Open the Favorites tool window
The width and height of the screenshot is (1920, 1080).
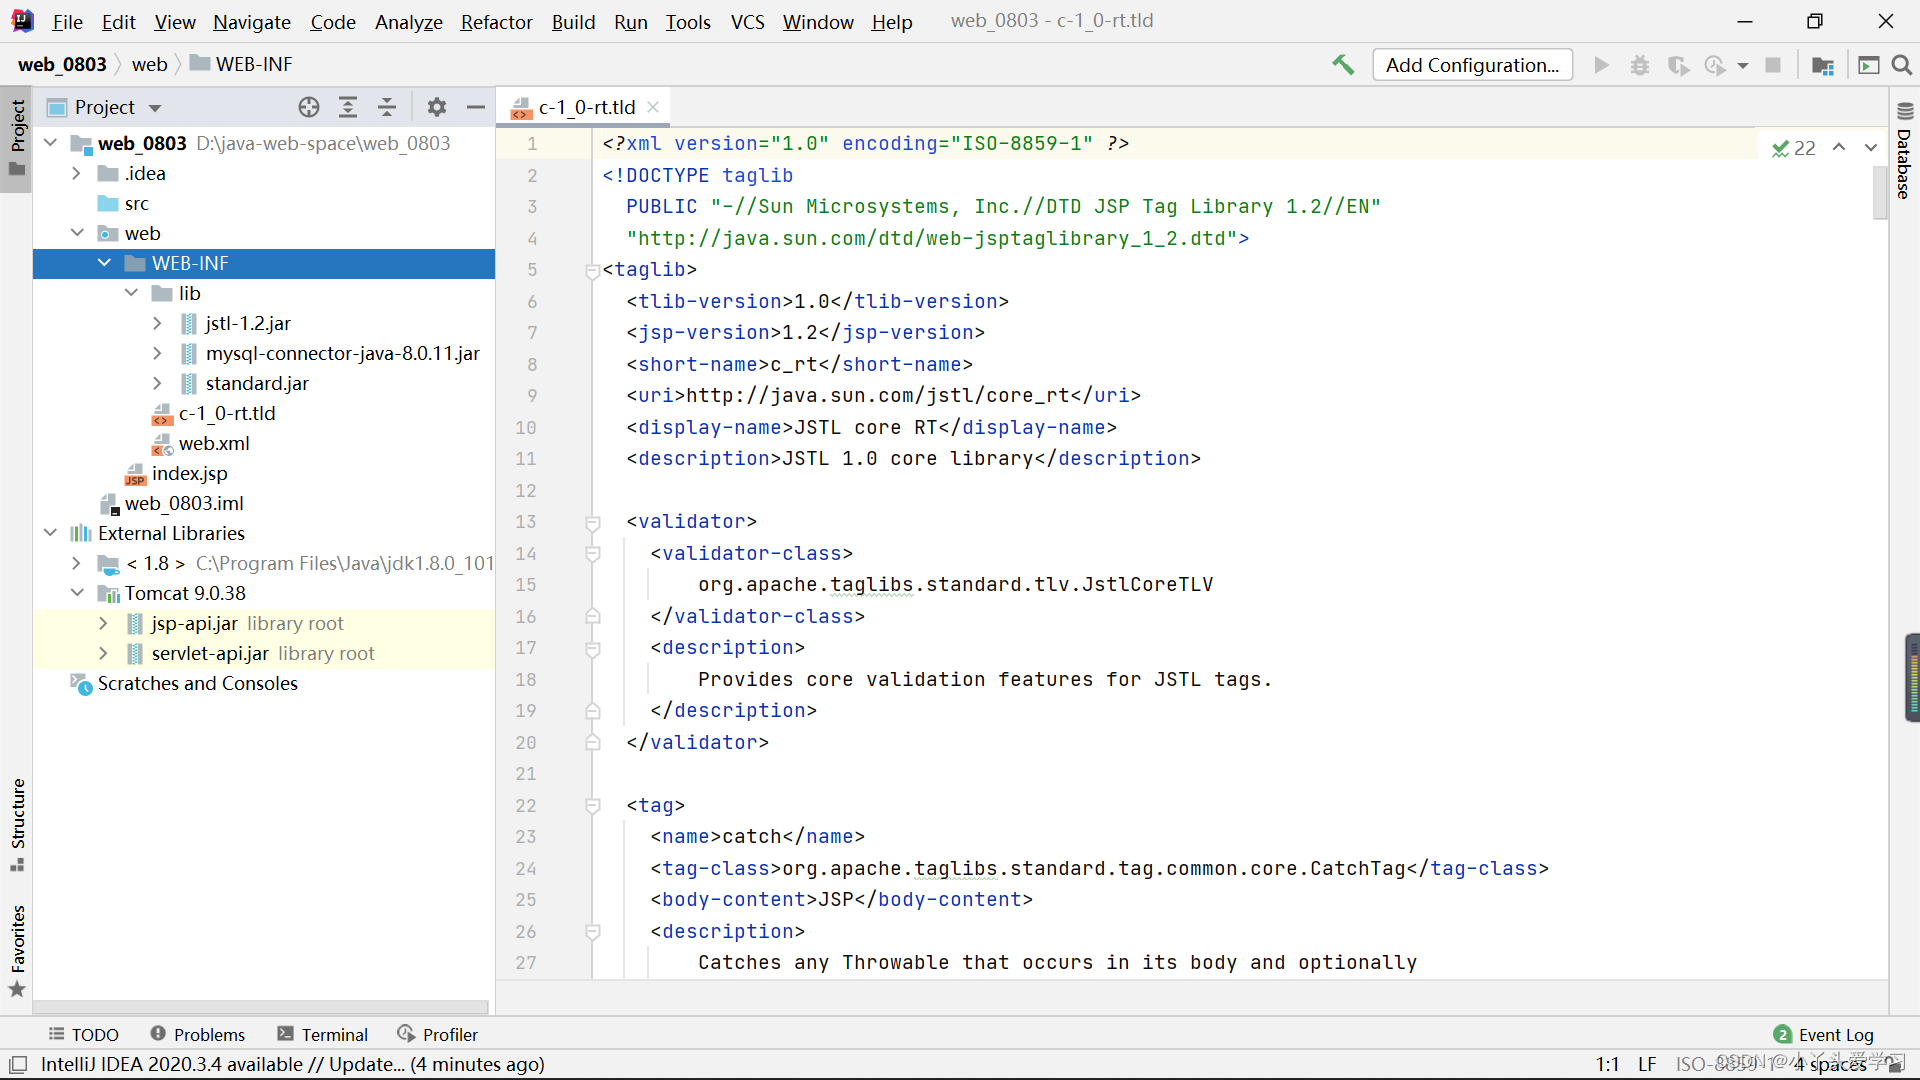[x=17, y=950]
